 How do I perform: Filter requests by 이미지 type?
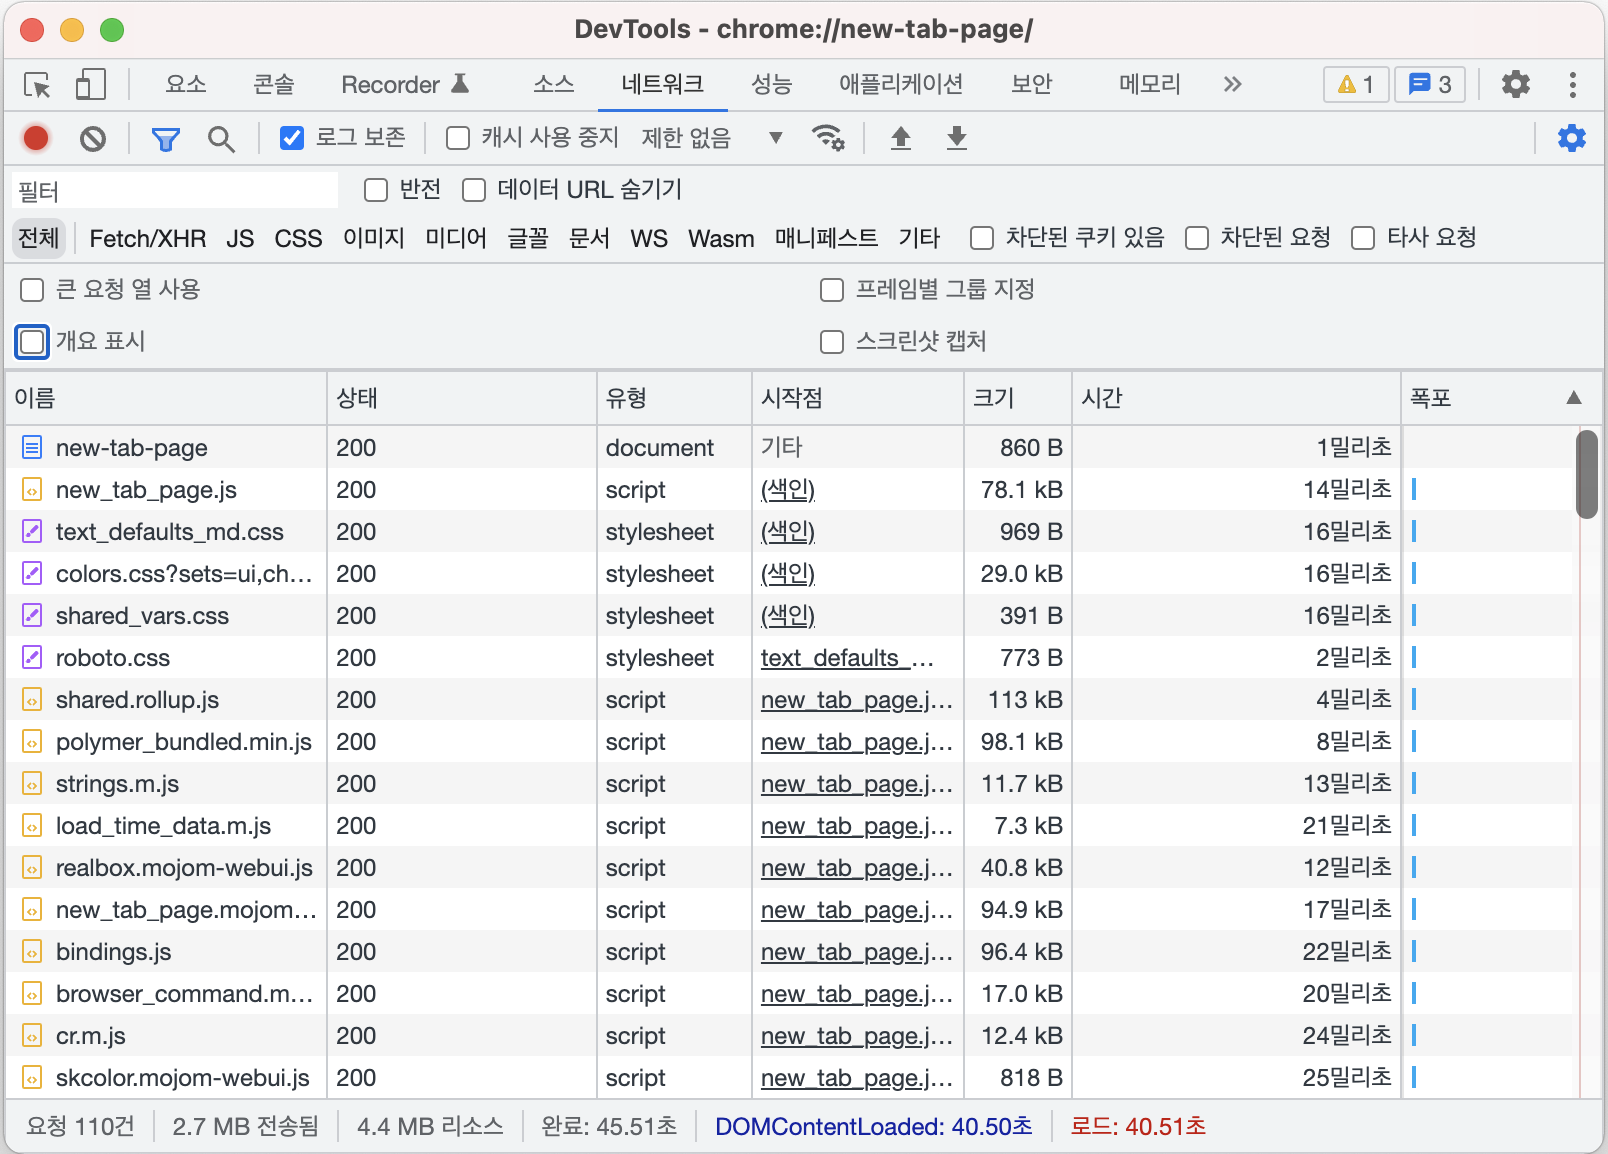click(374, 238)
